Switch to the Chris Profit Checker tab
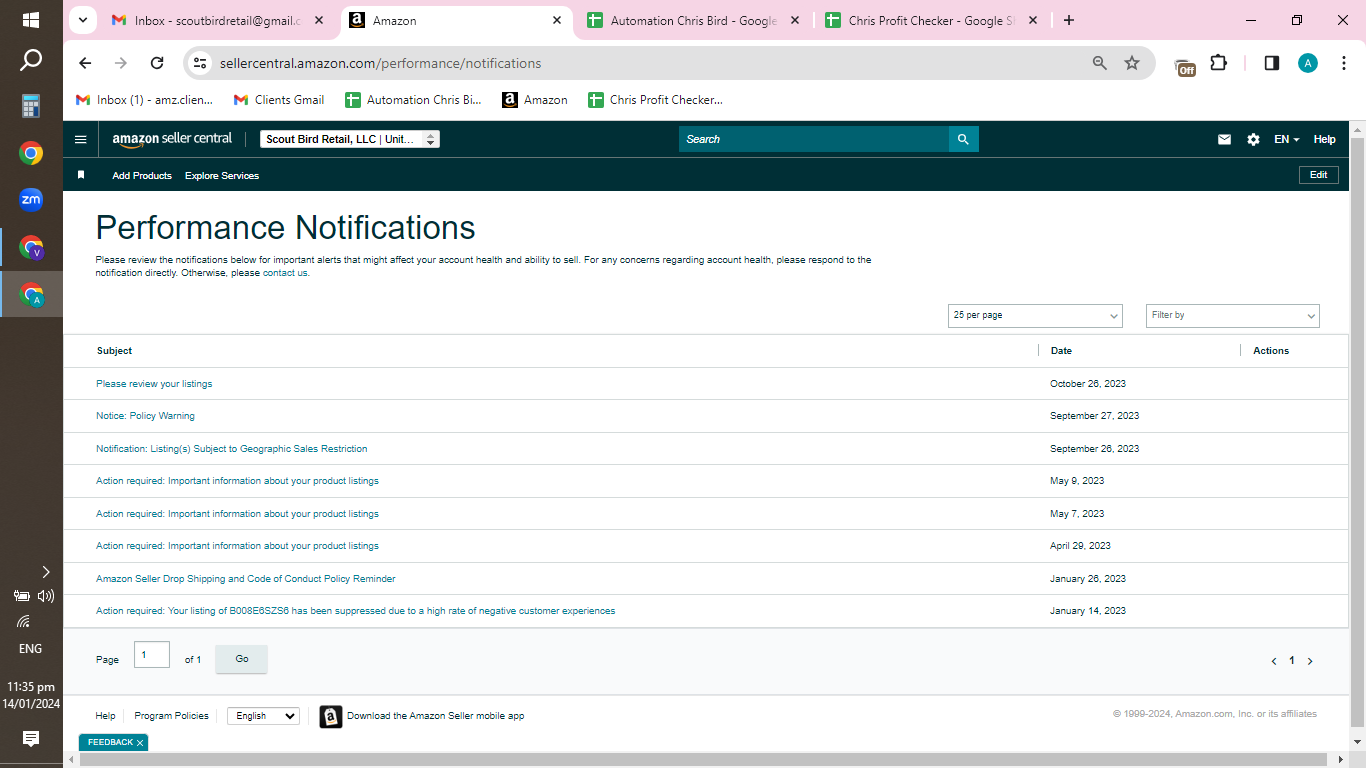Image resolution: width=1366 pixels, height=768 pixels. coord(932,20)
